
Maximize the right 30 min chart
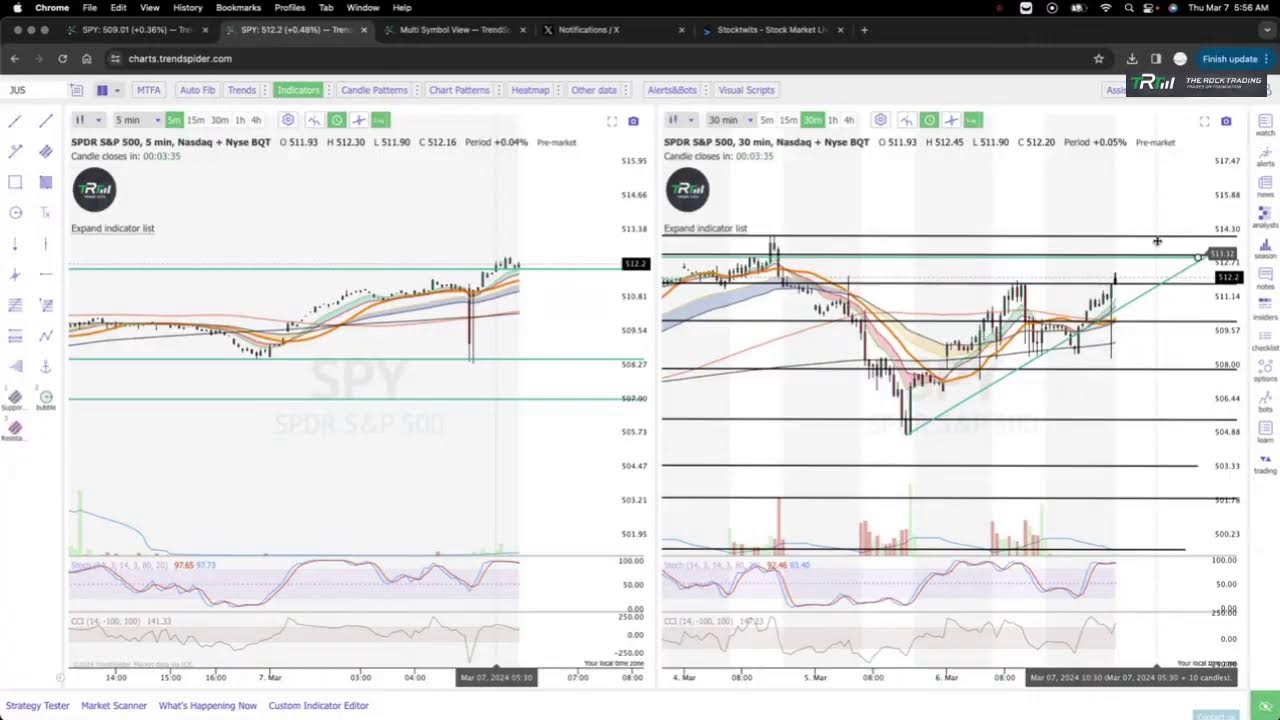tap(1205, 121)
